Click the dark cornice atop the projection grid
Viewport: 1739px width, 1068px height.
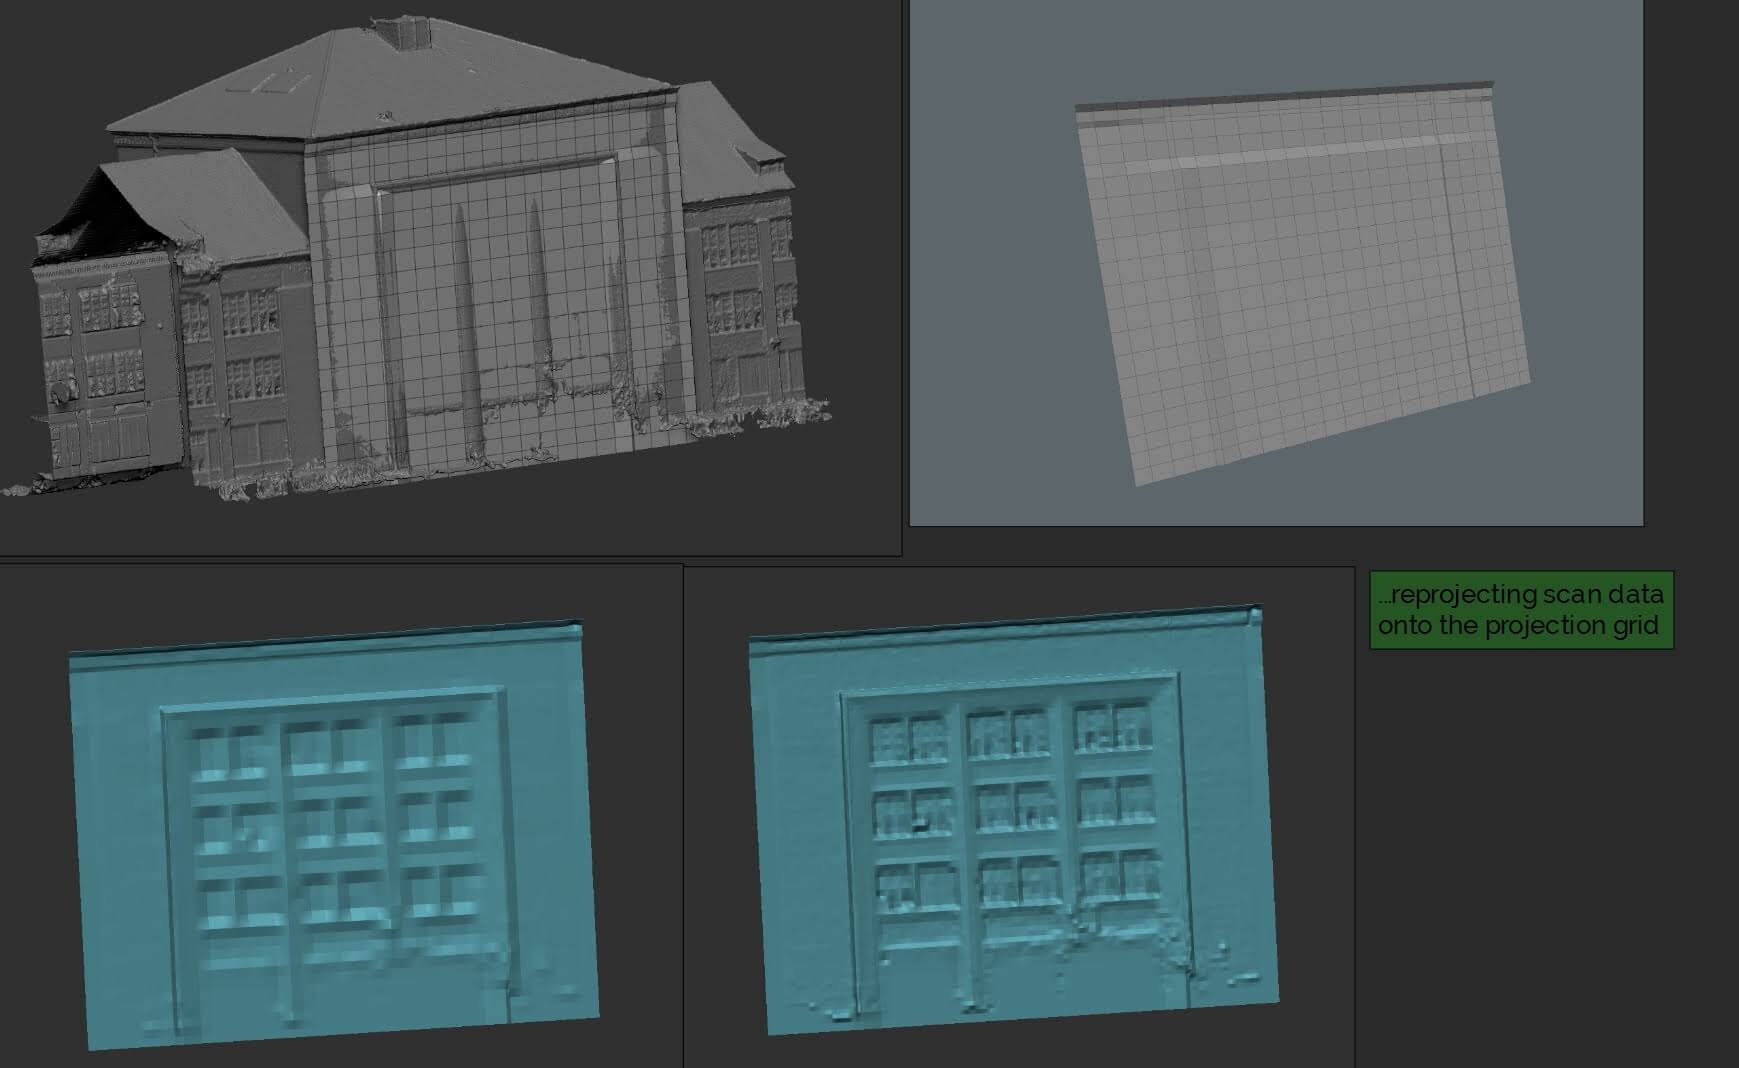[1285, 96]
